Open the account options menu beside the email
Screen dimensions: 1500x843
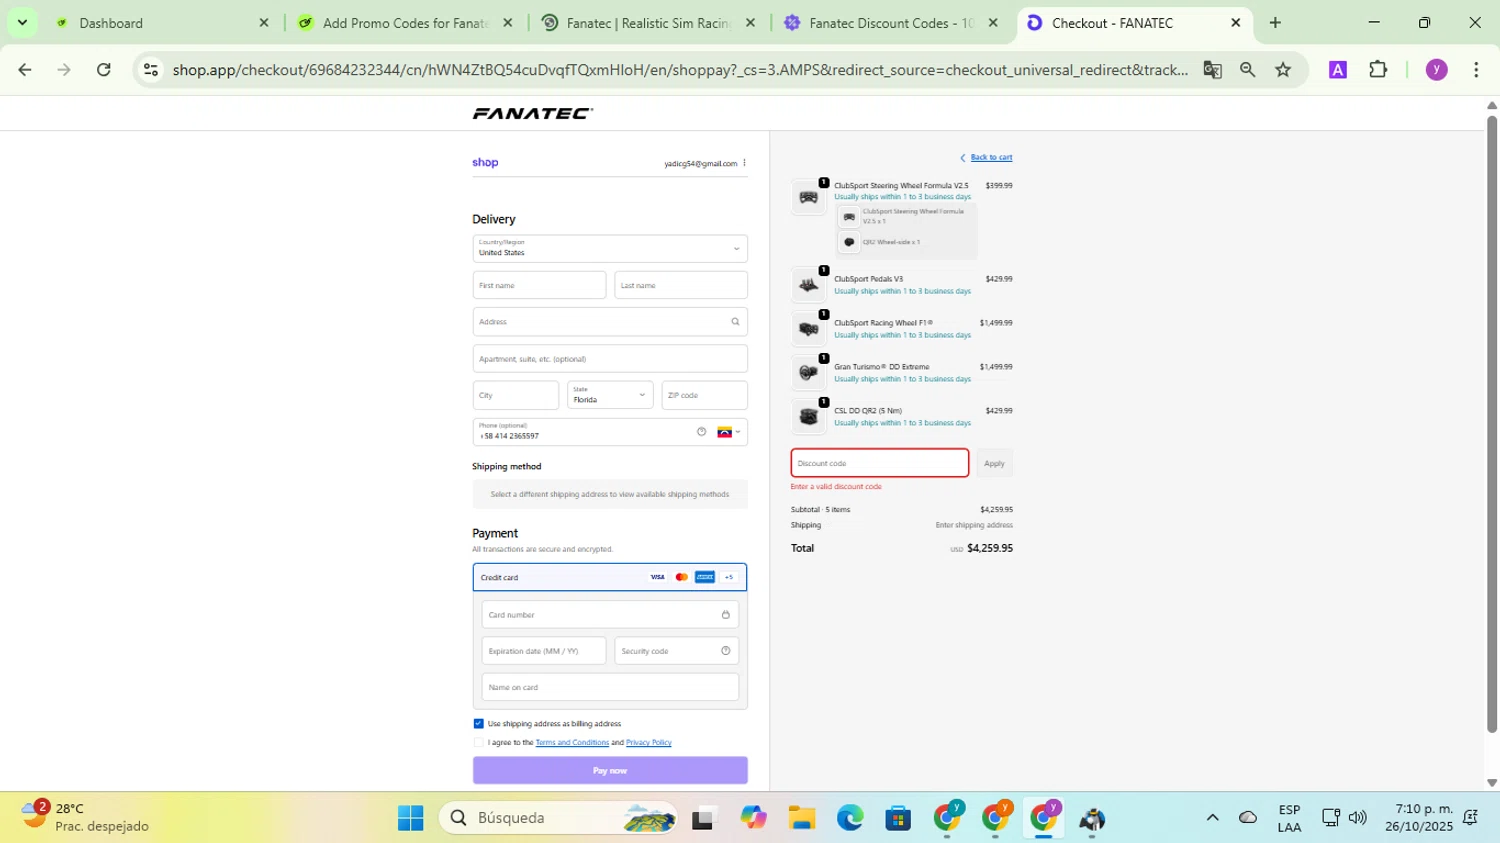click(744, 163)
